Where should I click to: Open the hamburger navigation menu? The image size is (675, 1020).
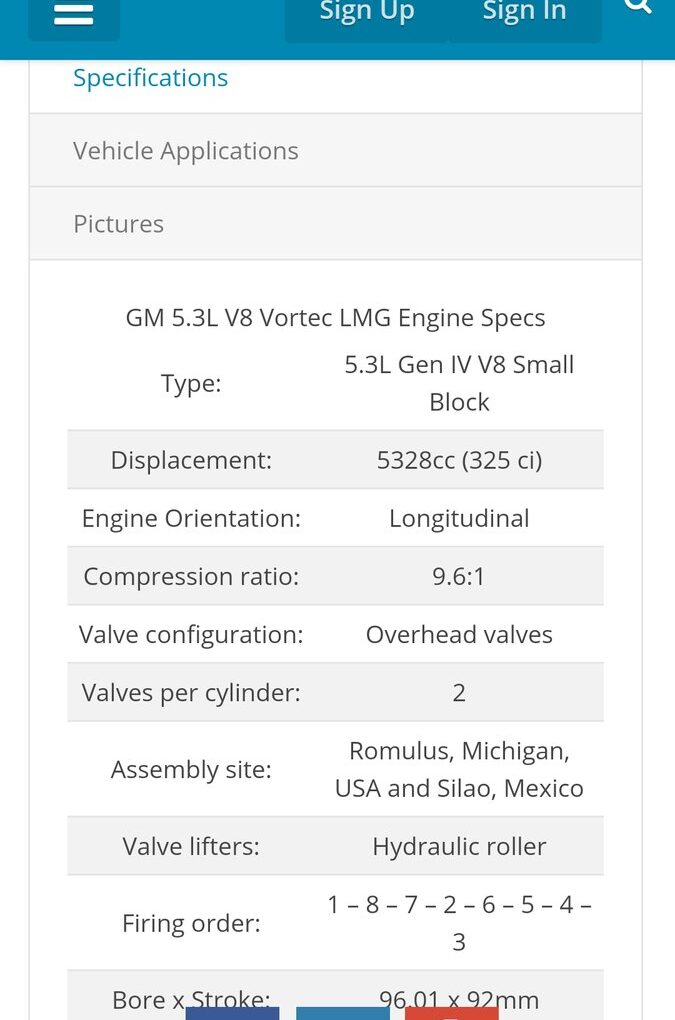coord(73,14)
